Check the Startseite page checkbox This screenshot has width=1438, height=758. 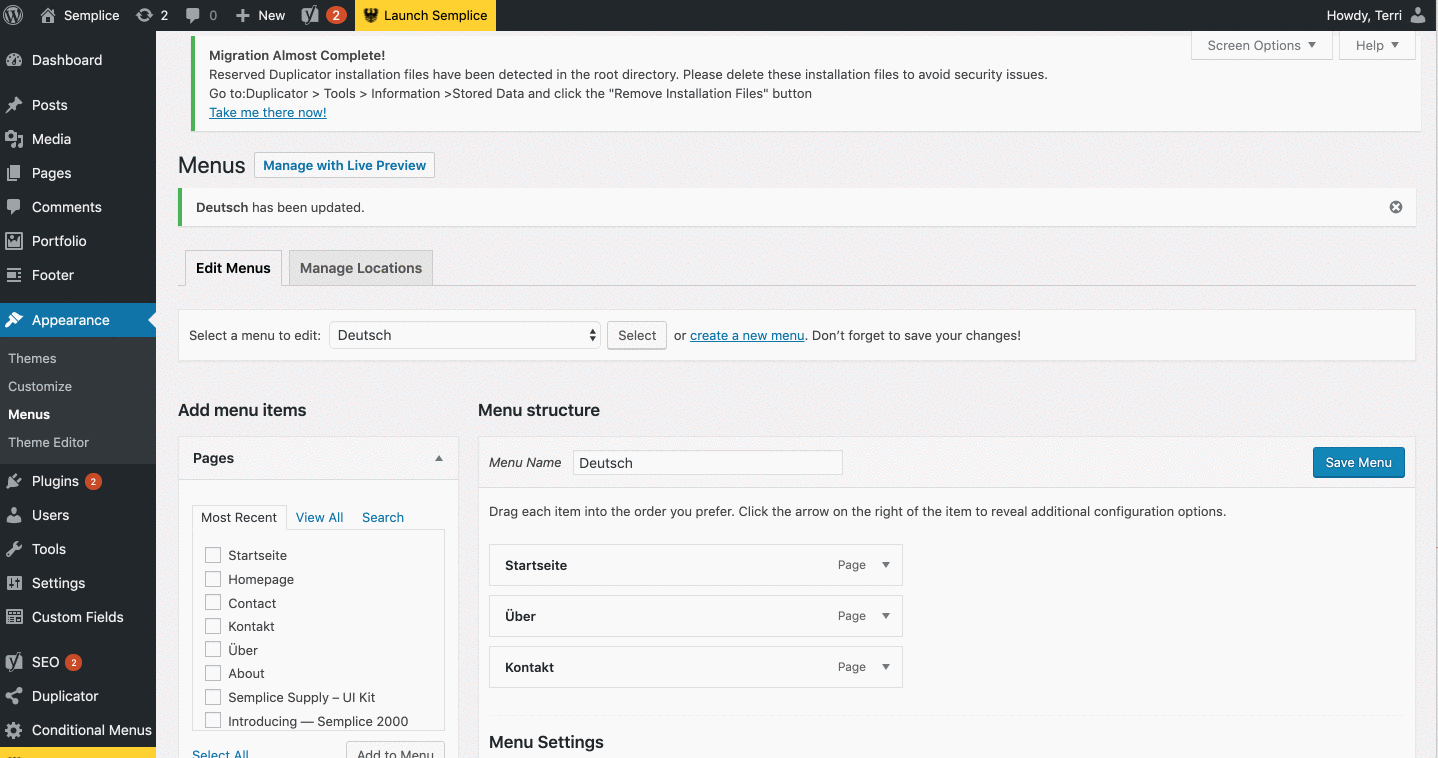click(x=213, y=555)
